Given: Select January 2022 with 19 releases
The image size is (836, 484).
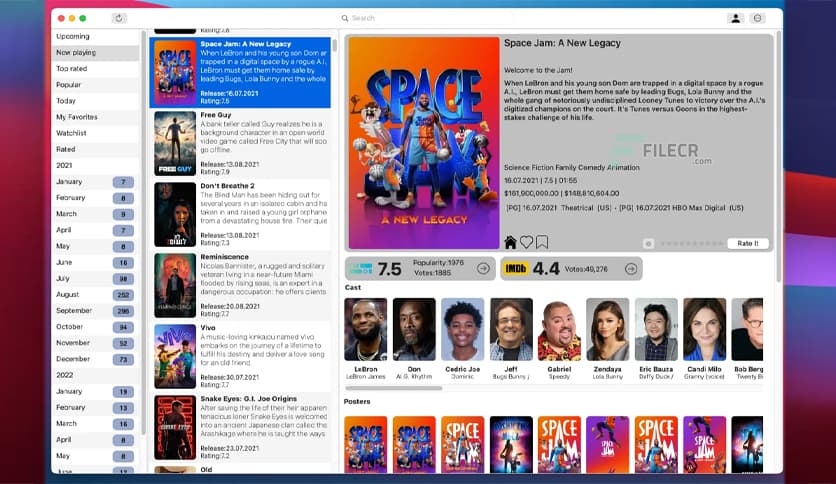Looking at the screenshot, I should coord(95,391).
